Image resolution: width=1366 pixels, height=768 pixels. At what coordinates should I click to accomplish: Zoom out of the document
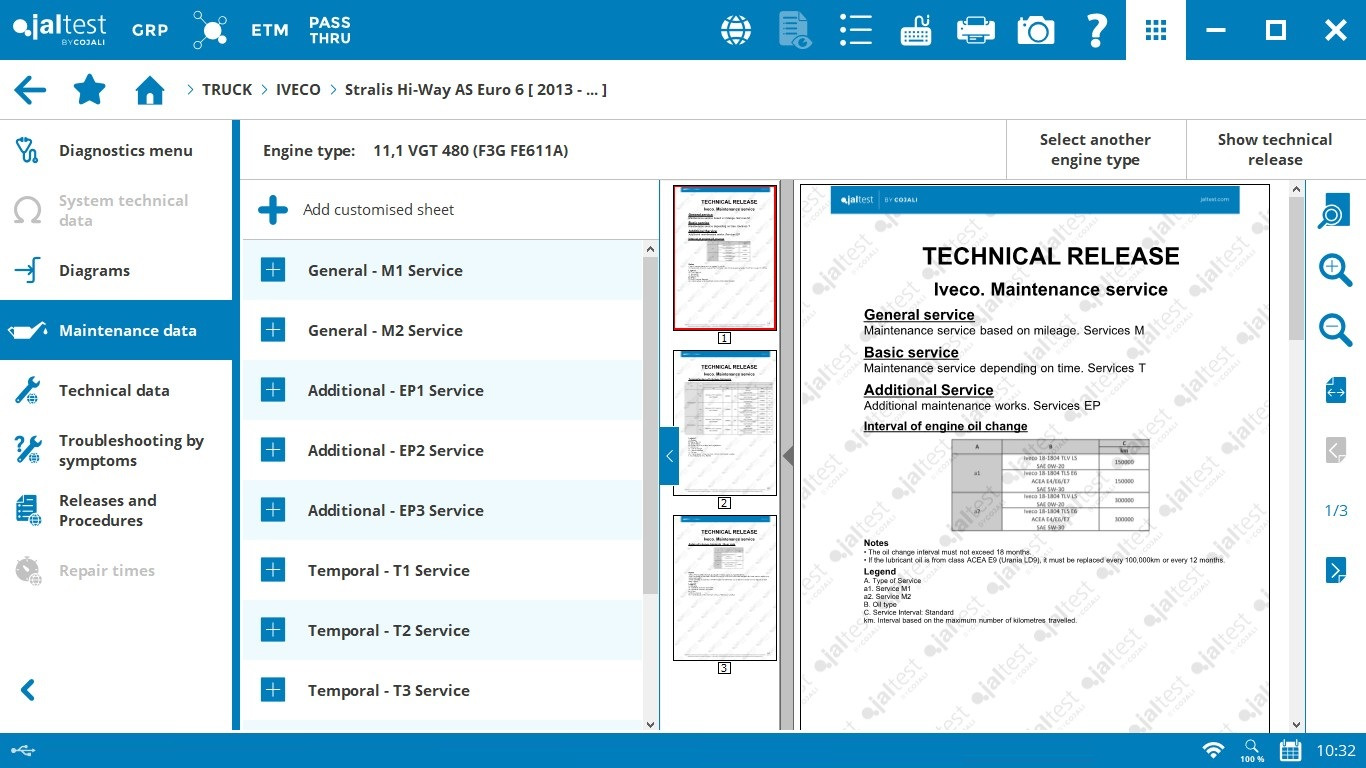[1335, 330]
